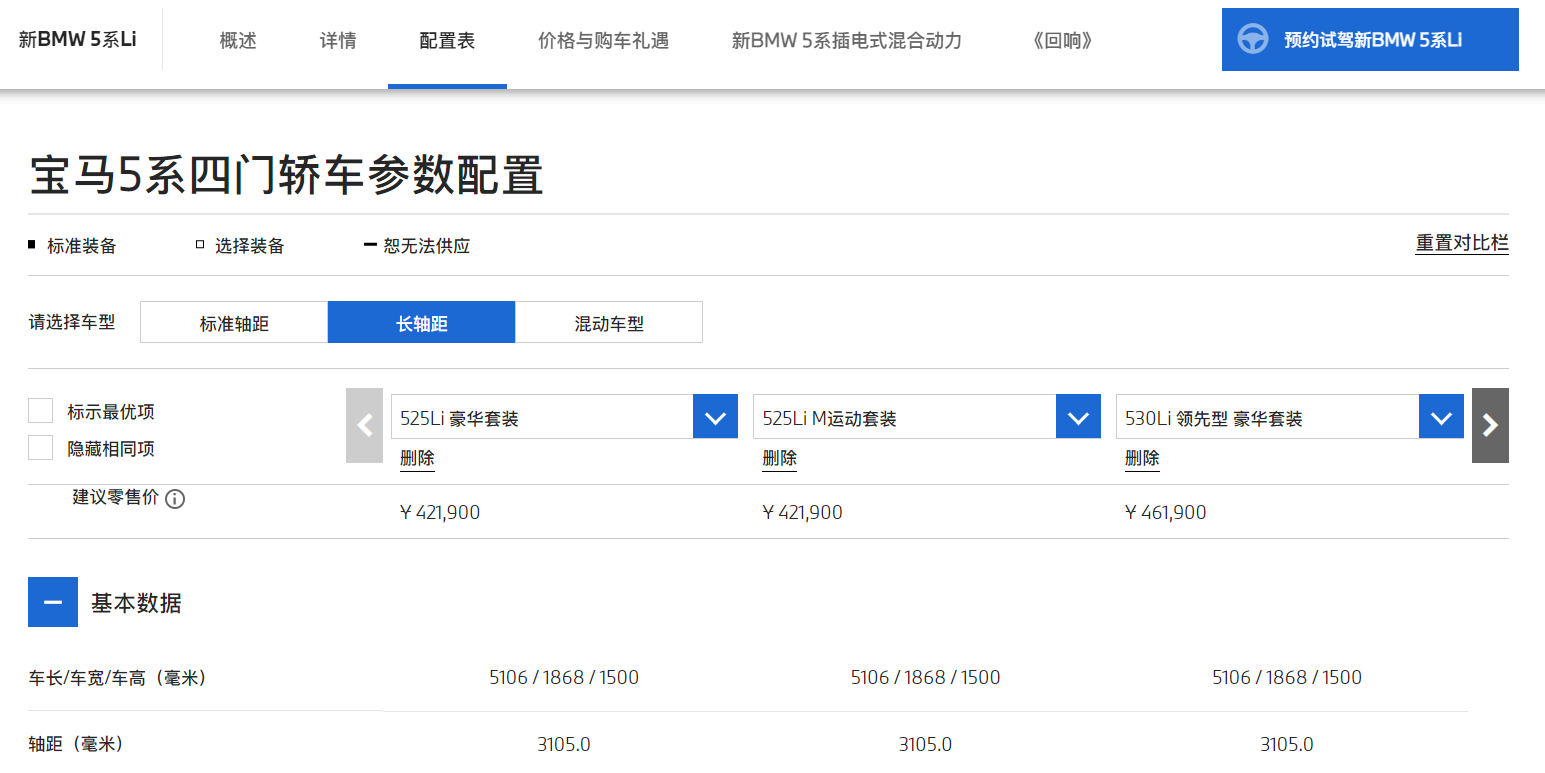
Task: Select the 标准轴距 model type
Action: coord(234,322)
